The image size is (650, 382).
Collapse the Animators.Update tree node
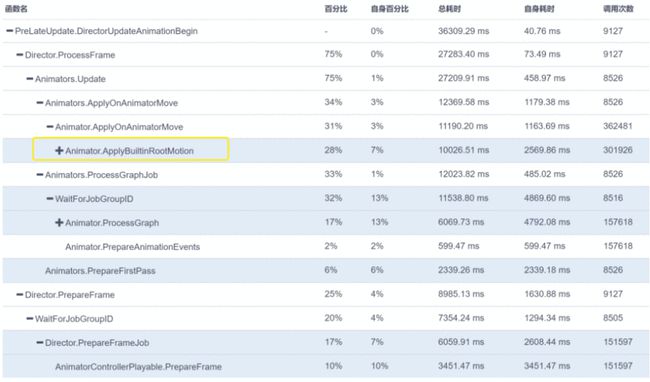tap(29, 79)
